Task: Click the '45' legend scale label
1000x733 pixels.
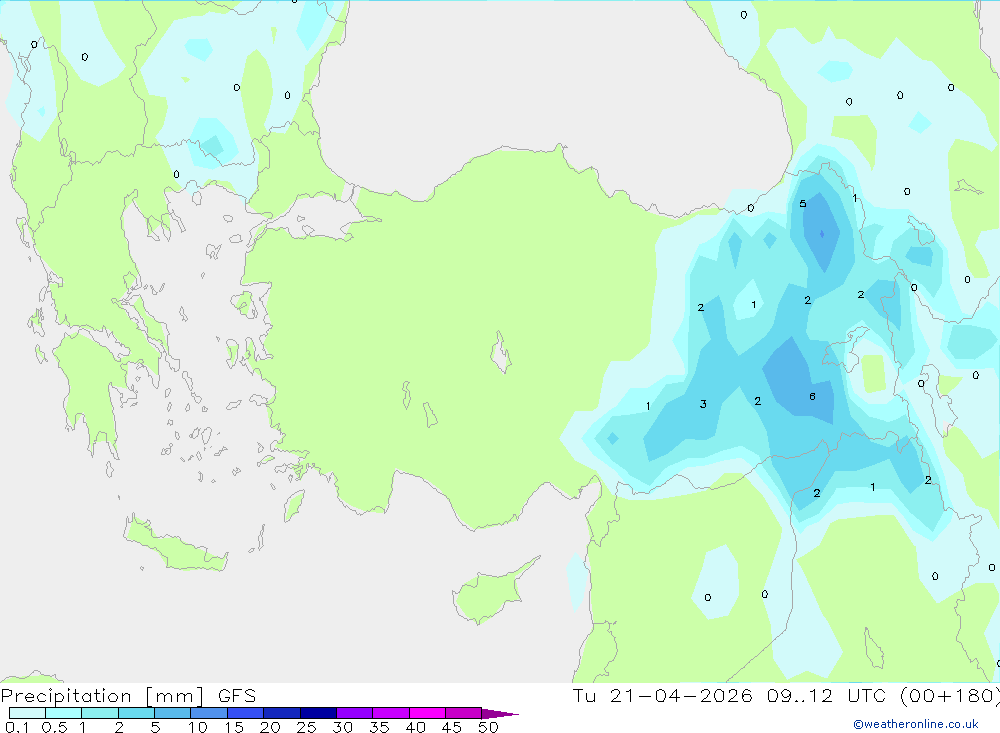Action: click(x=452, y=727)
